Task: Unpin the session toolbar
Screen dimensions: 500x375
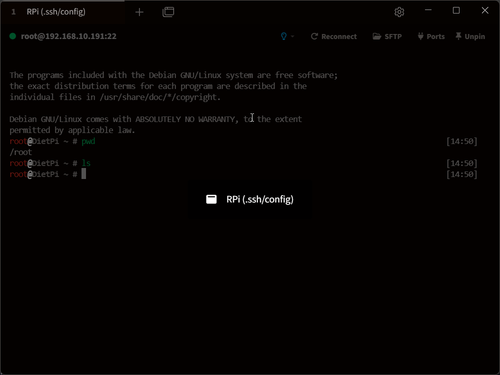Action: click(470, 36)
